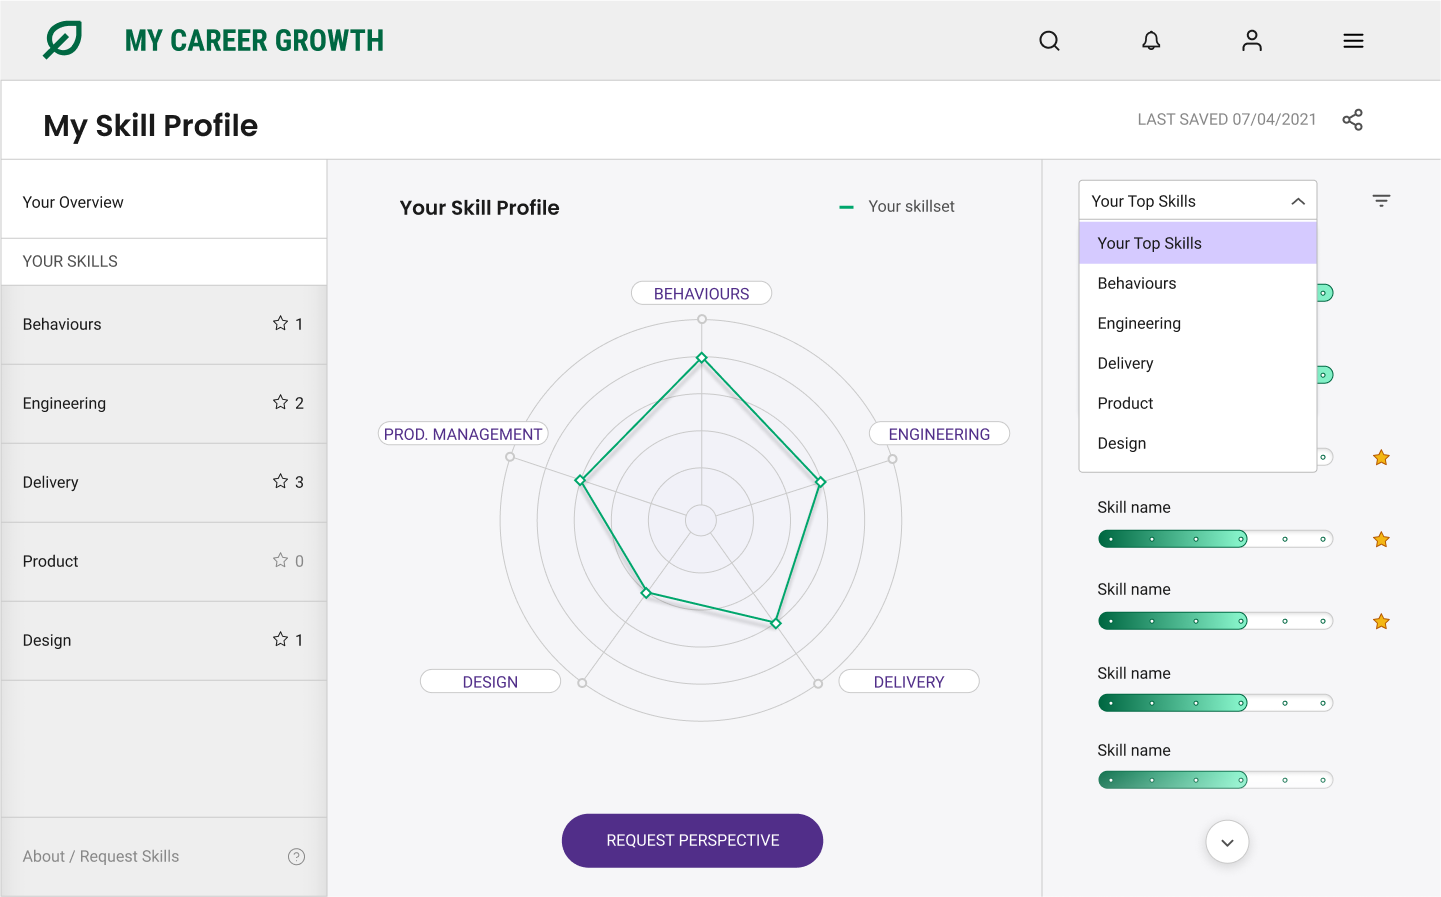Screen dimensions: 1441x897
Task: Open search with the magnifier icon
Action: [x=1049, y=41]
